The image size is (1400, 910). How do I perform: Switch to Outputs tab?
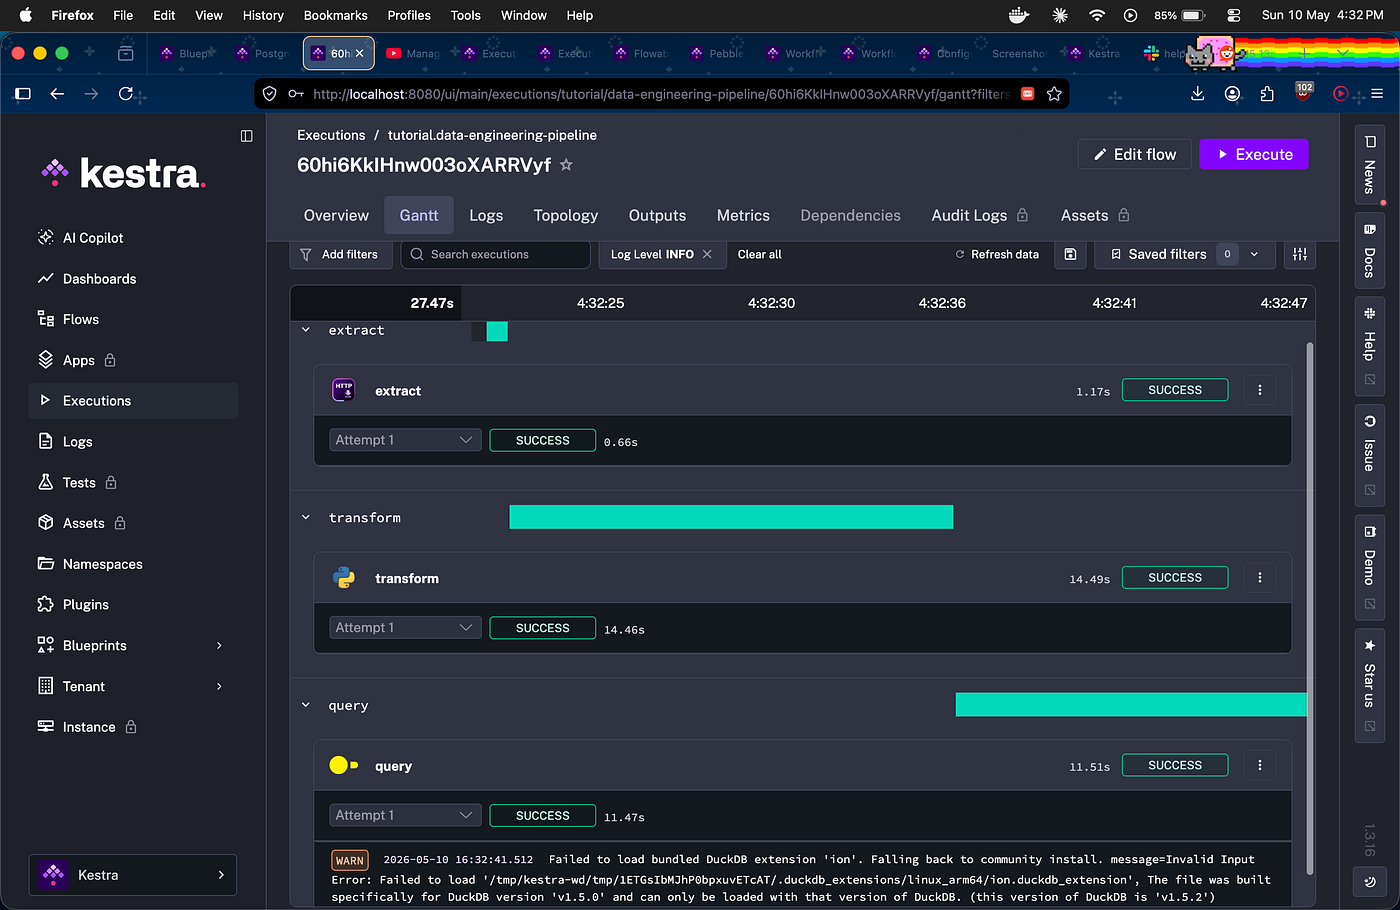[657, 216]
